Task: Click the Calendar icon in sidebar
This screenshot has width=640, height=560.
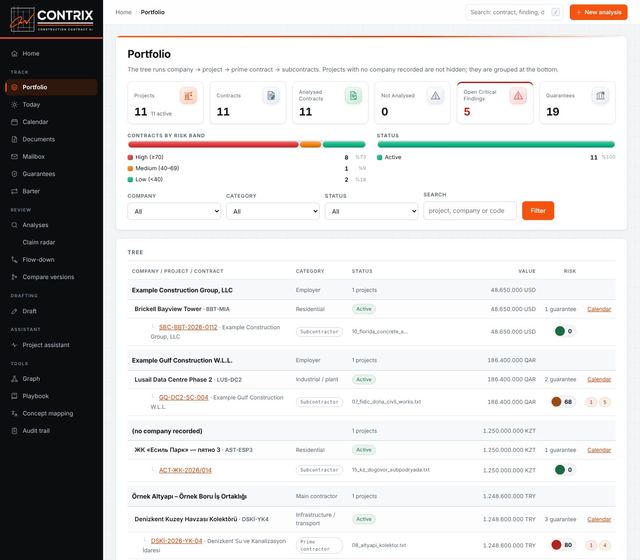Action: pos(14,122)
